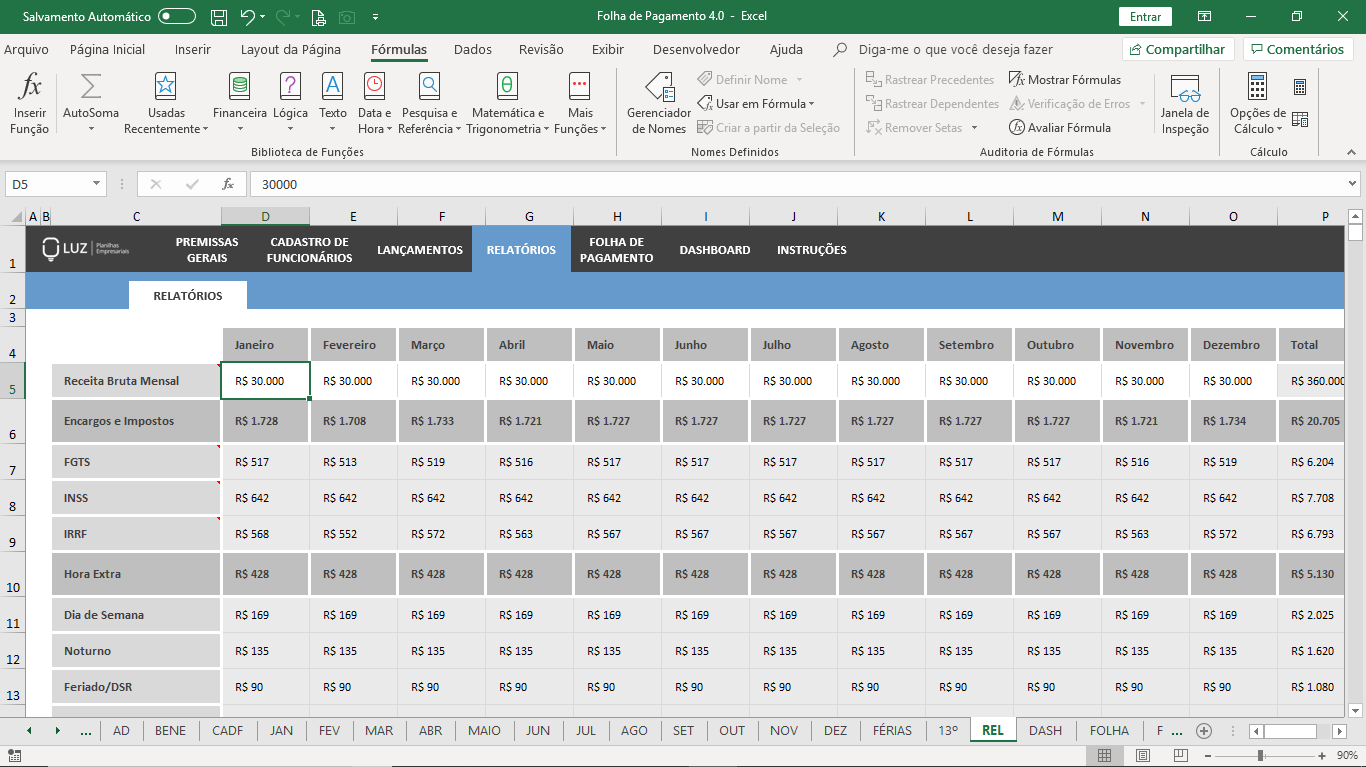Toggle Mostrar Fórmulas
The image size is (1366, 767).
click(1065, 80)
